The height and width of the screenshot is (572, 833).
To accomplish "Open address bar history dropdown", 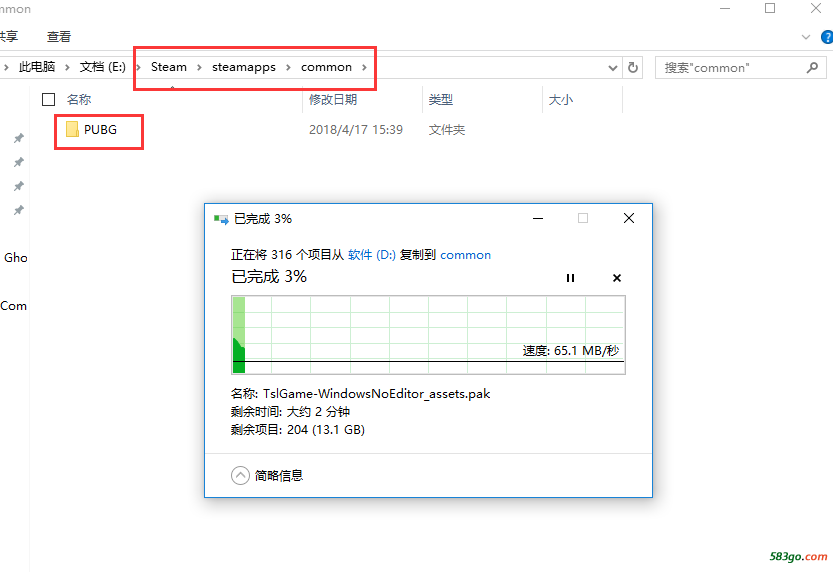I will point(613,67).
